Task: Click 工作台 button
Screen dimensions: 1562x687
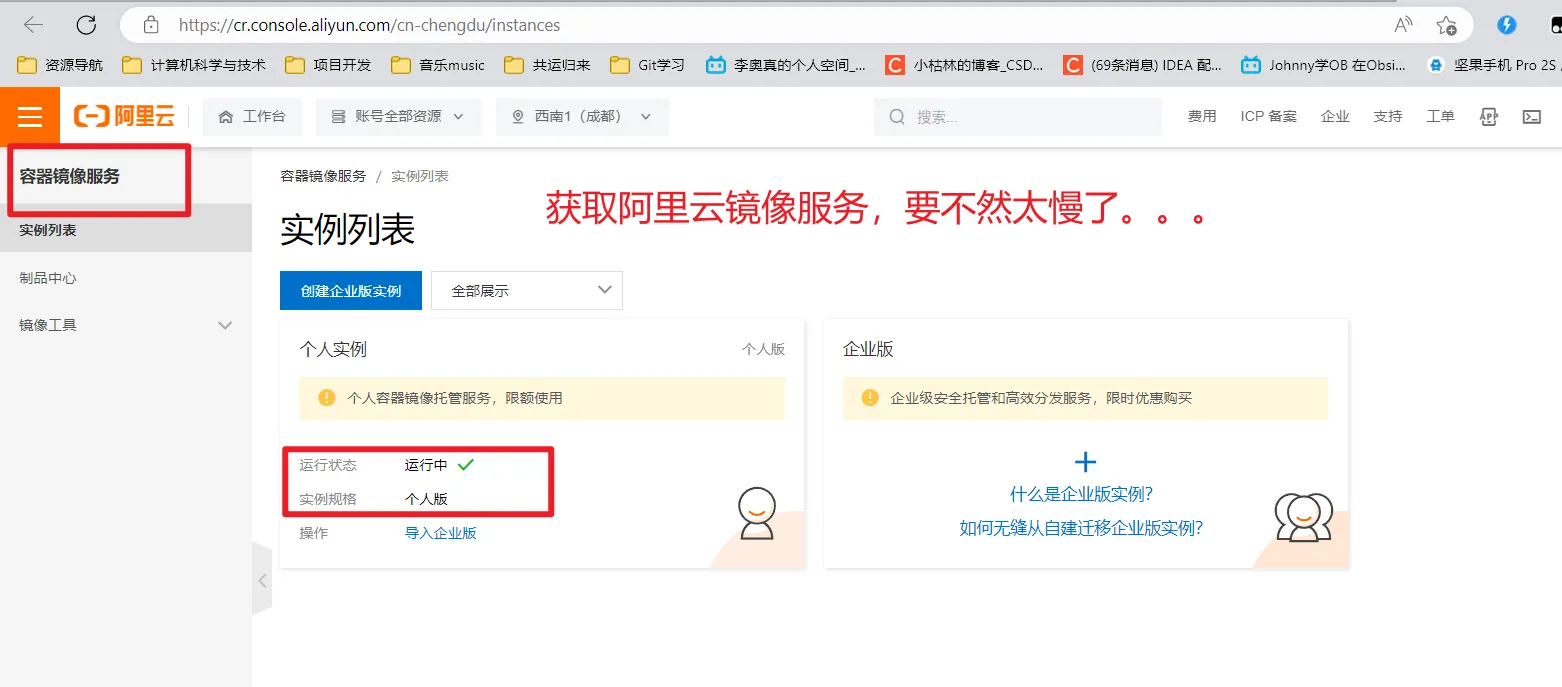Action: pos(252,117)
